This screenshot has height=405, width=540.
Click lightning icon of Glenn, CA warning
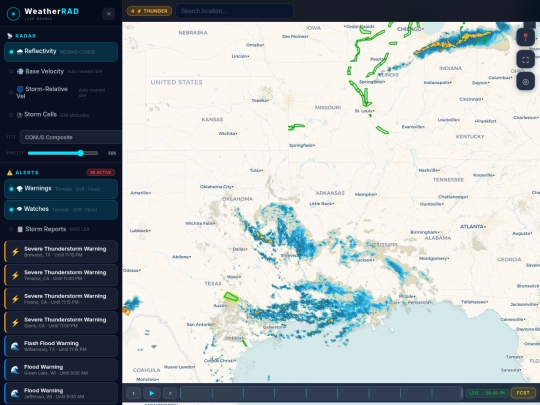point(15,323)
